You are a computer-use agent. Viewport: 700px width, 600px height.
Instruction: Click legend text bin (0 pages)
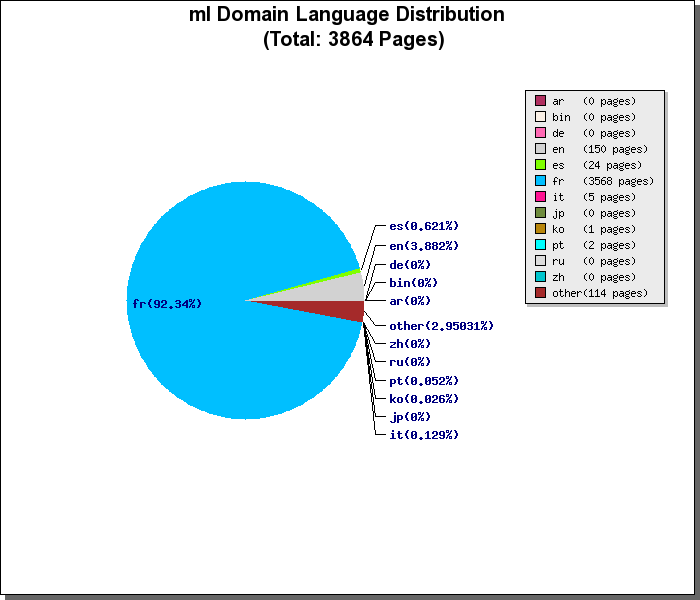tap(594, 117)
